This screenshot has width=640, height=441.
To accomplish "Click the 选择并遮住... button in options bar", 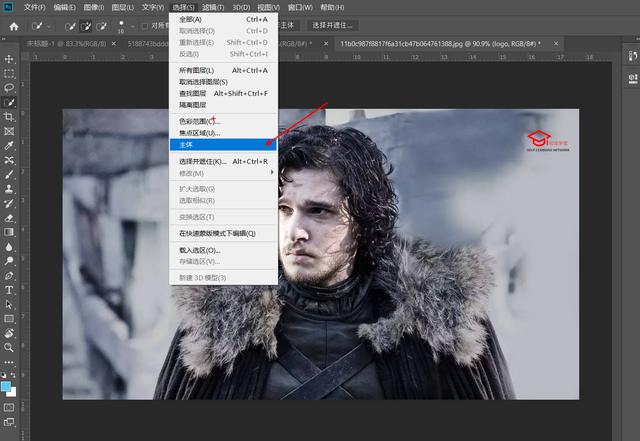I will [x=332, y=25].
